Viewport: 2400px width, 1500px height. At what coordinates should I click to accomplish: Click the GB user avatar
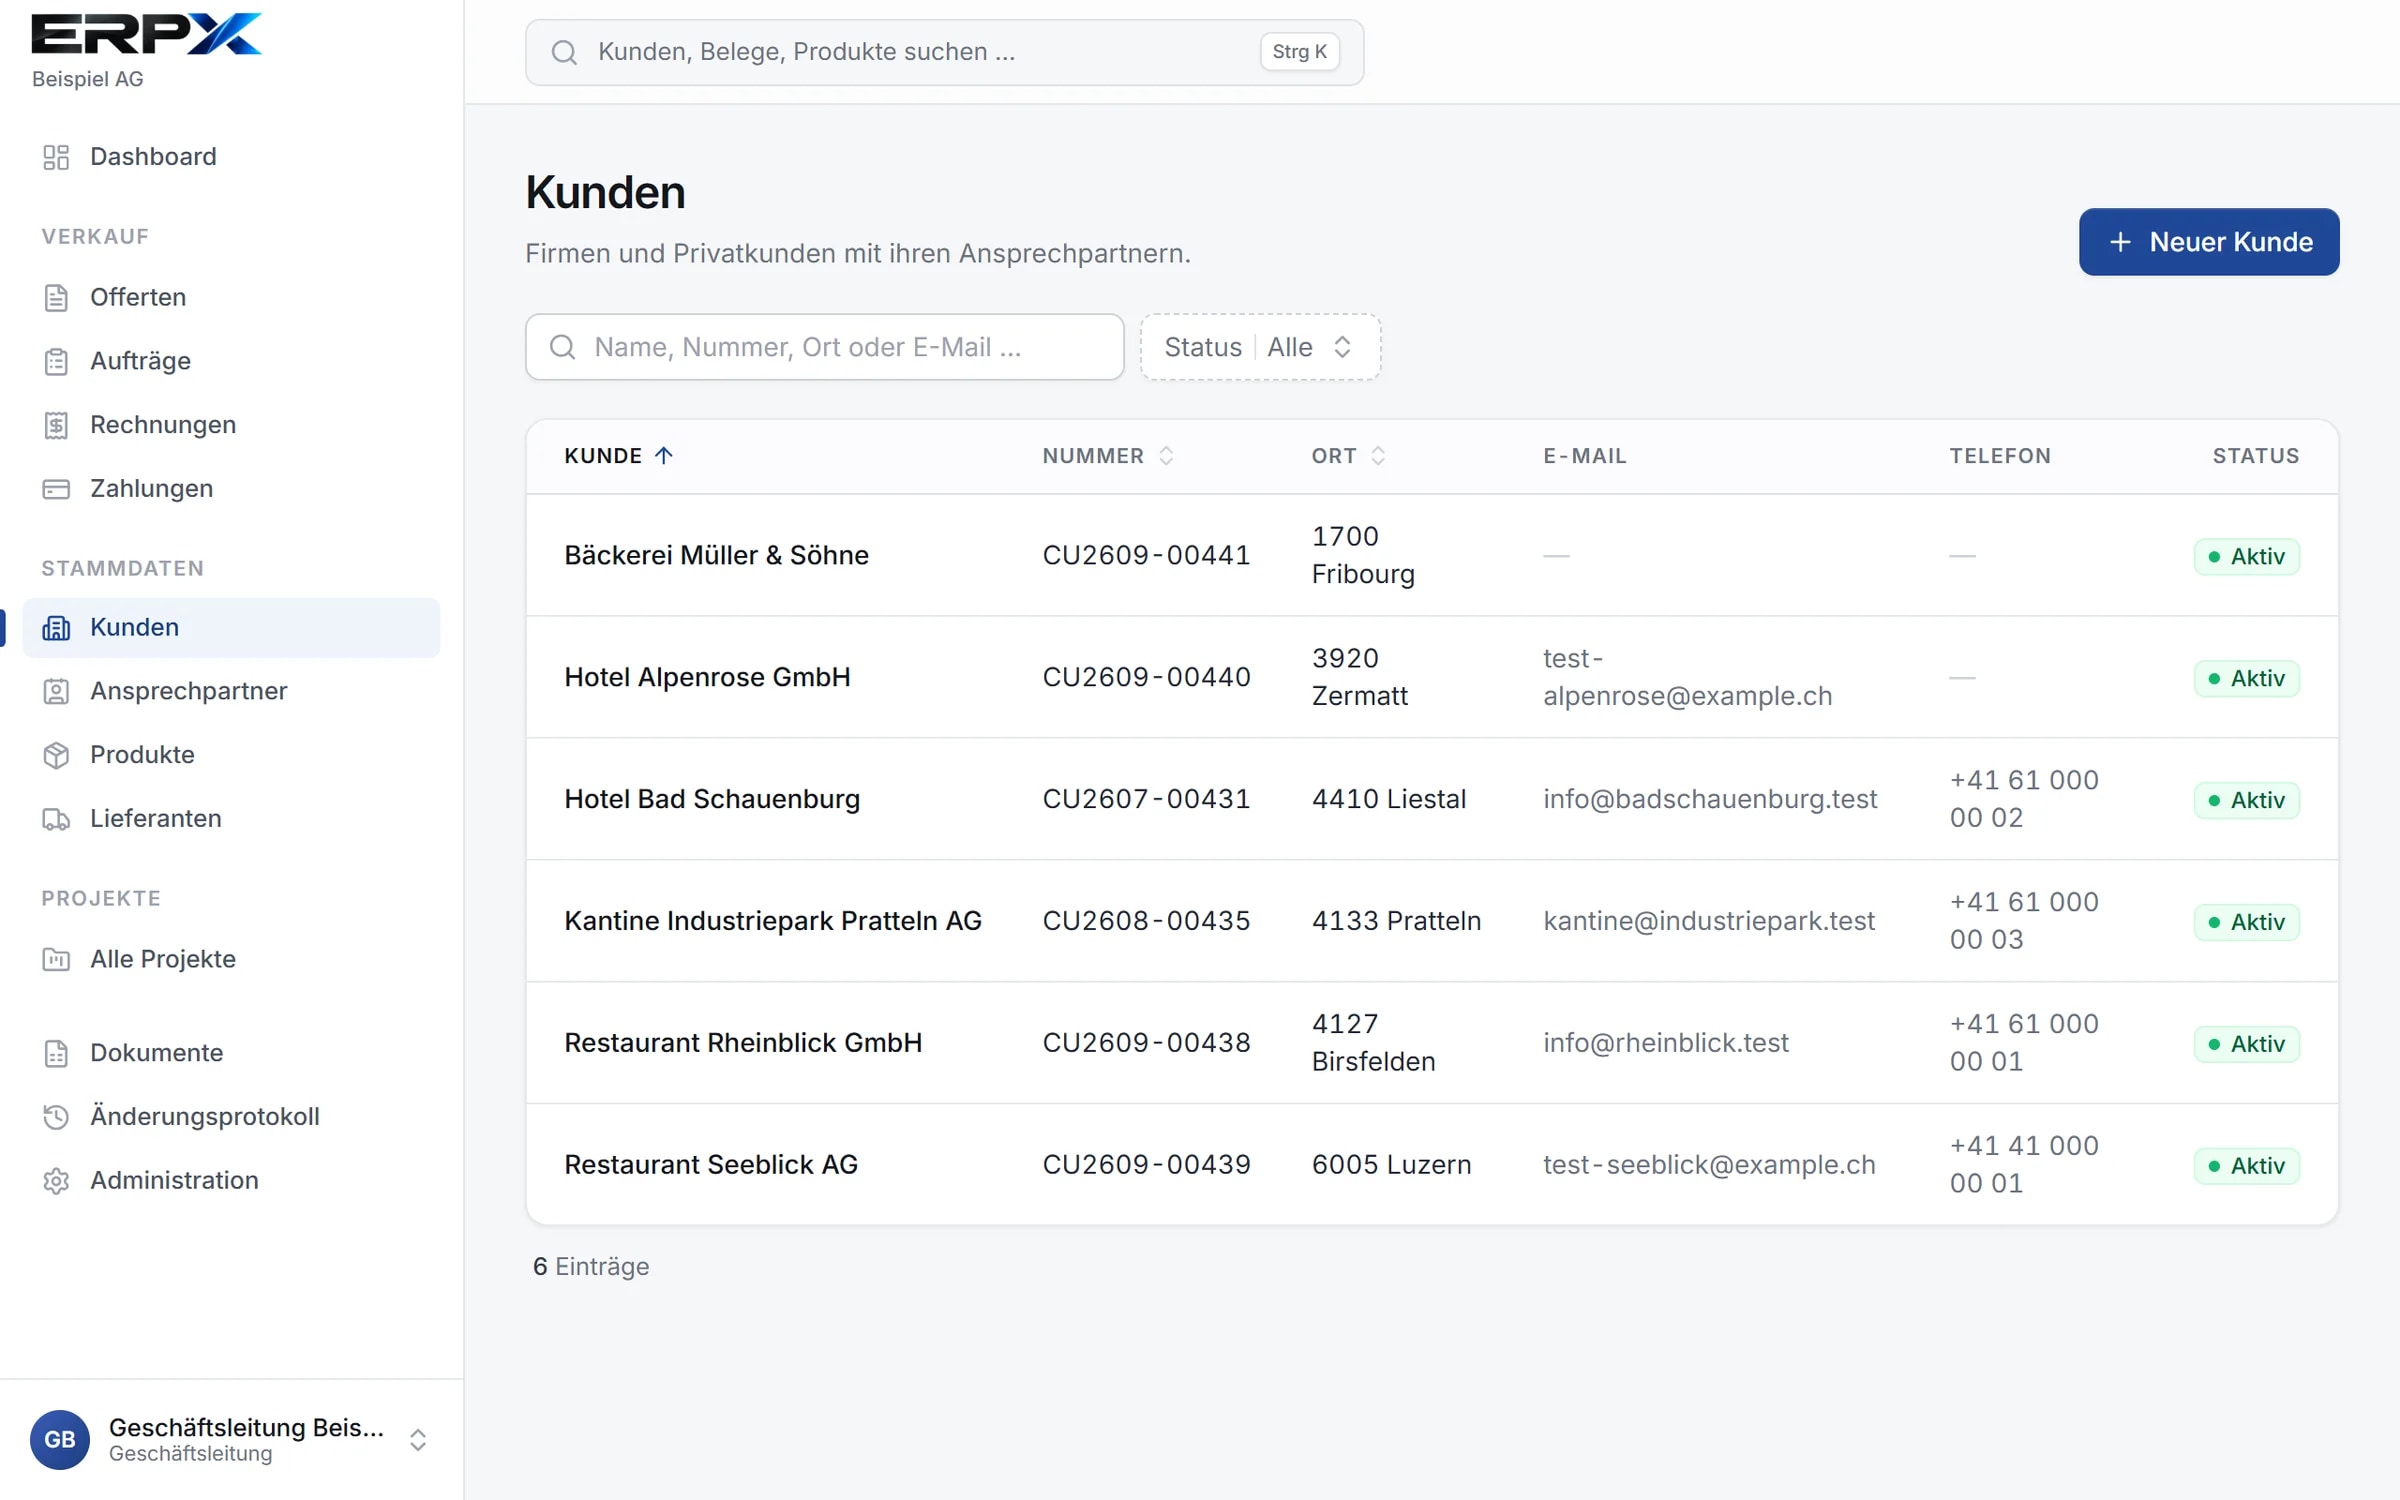pyautogui.click(x=60, y=1439)
